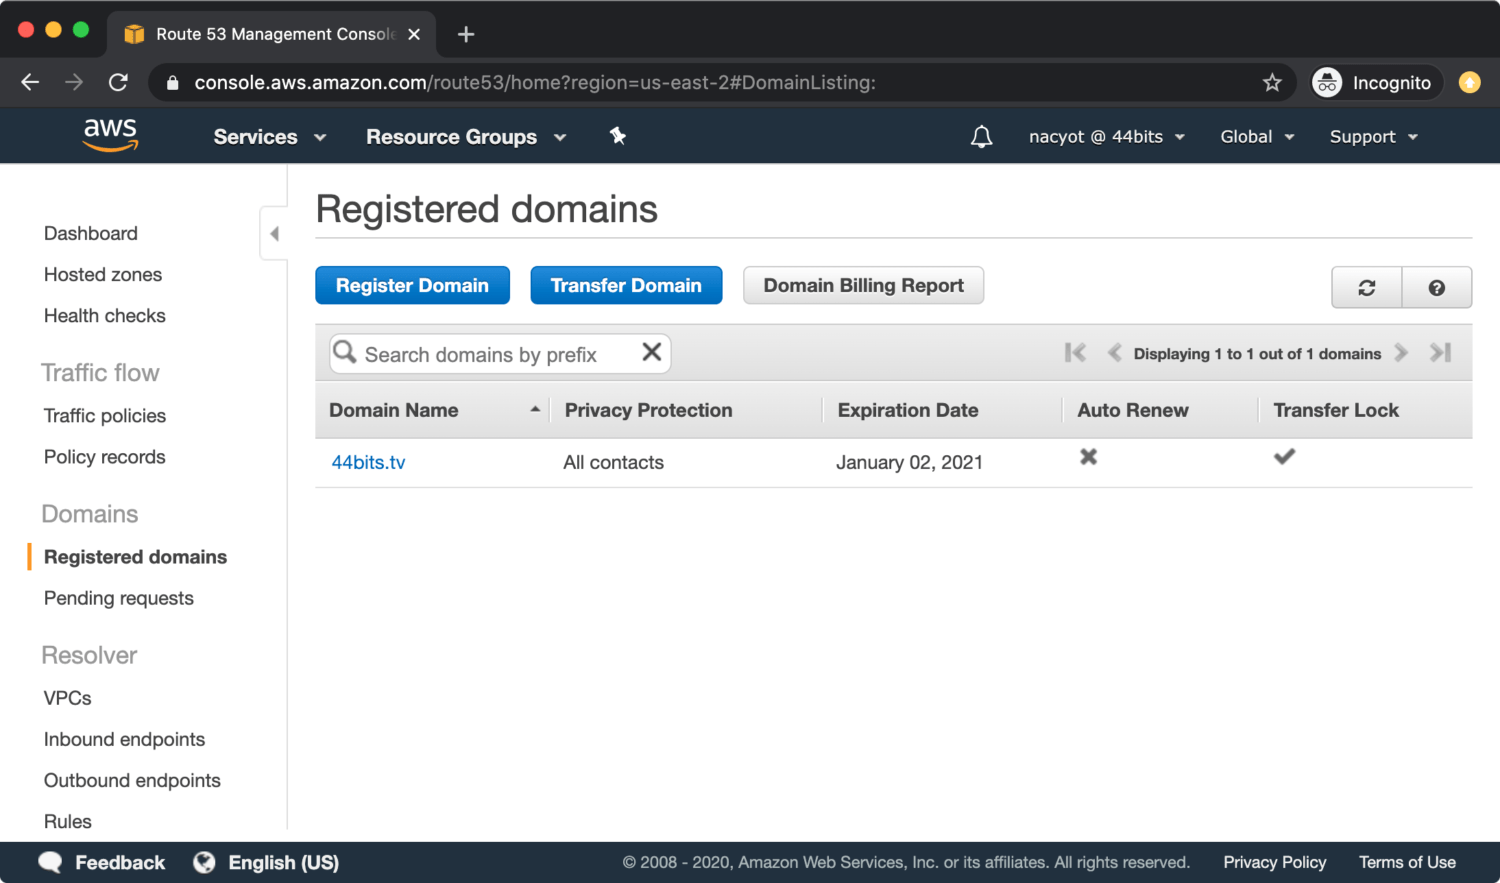Open the Services dropdown menu
Viewport: 1500px width, 883px height.
click(270, 137)
